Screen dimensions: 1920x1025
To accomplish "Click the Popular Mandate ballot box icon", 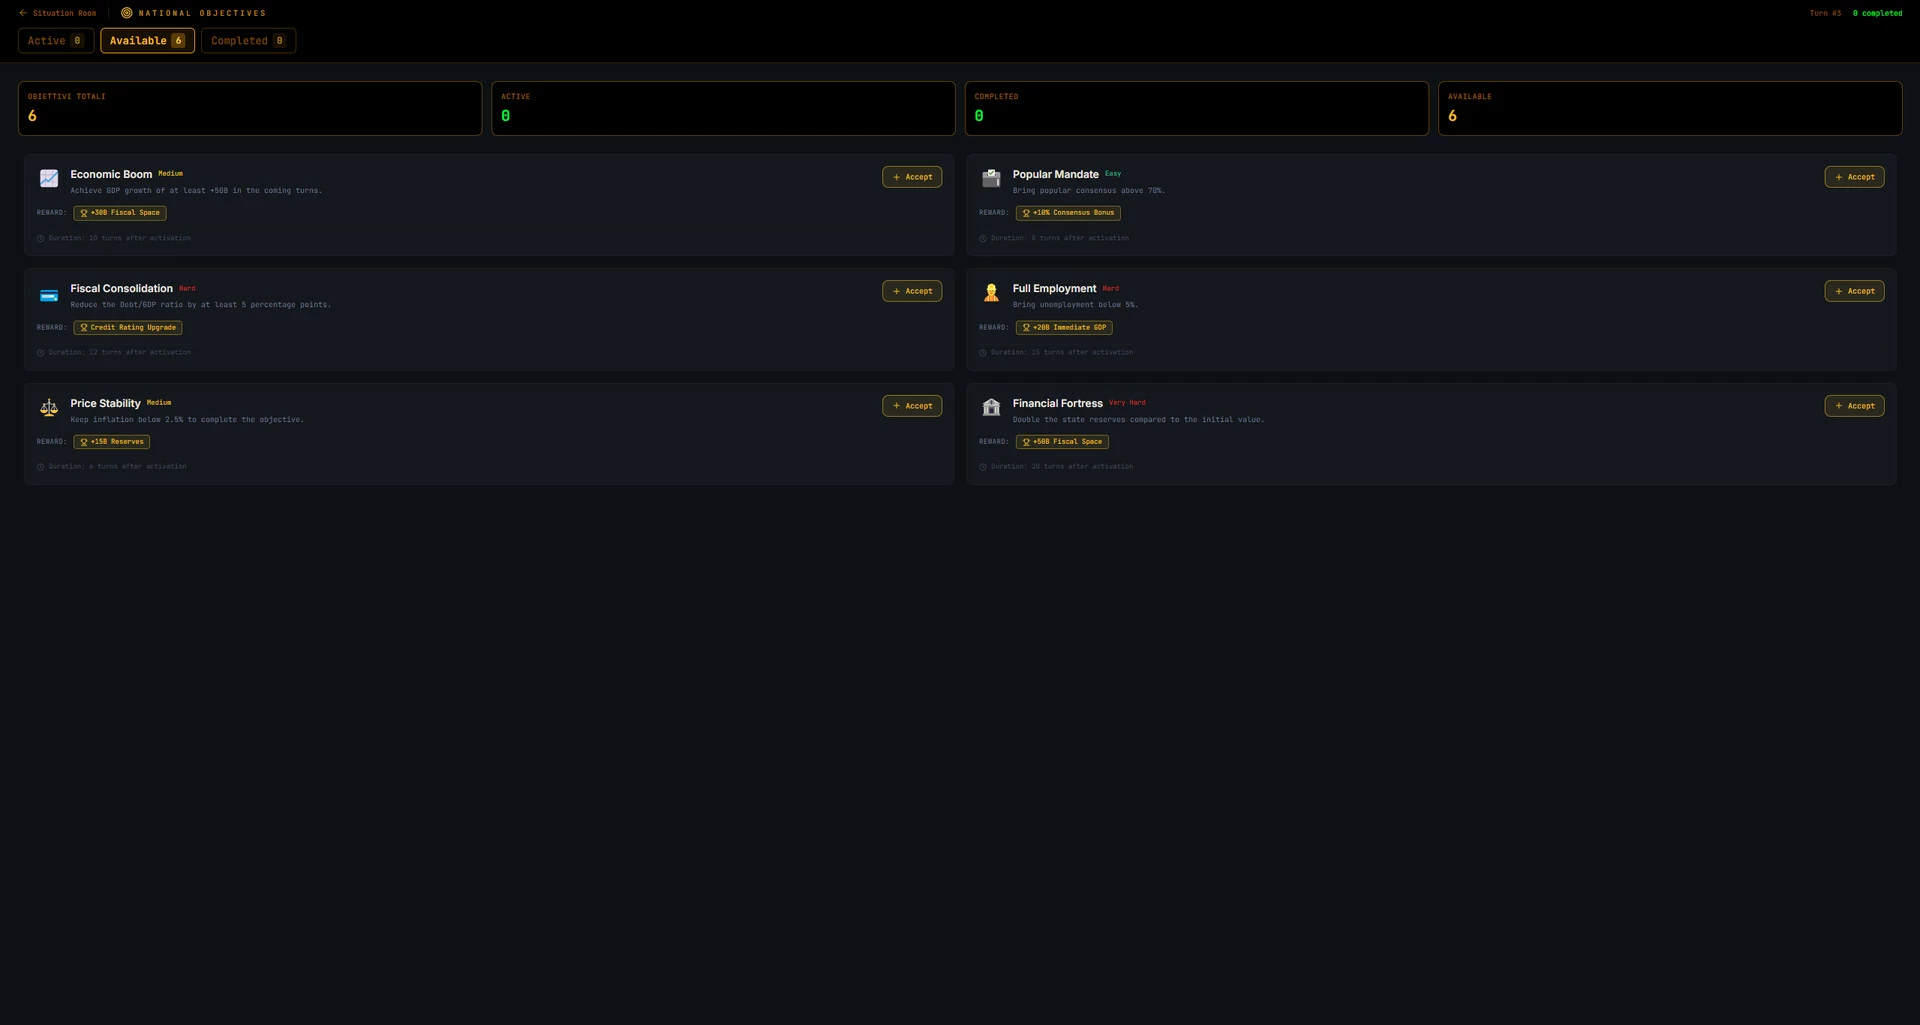I will tap(991, 178).
